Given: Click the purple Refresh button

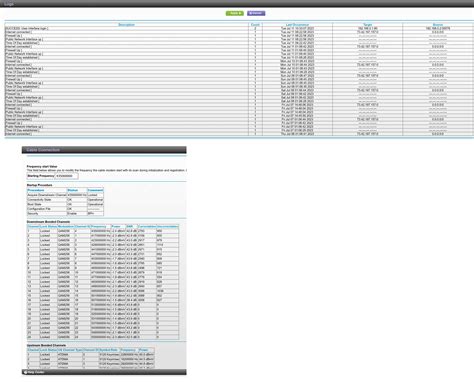Looking at the screenshot, I should (256, 13).
